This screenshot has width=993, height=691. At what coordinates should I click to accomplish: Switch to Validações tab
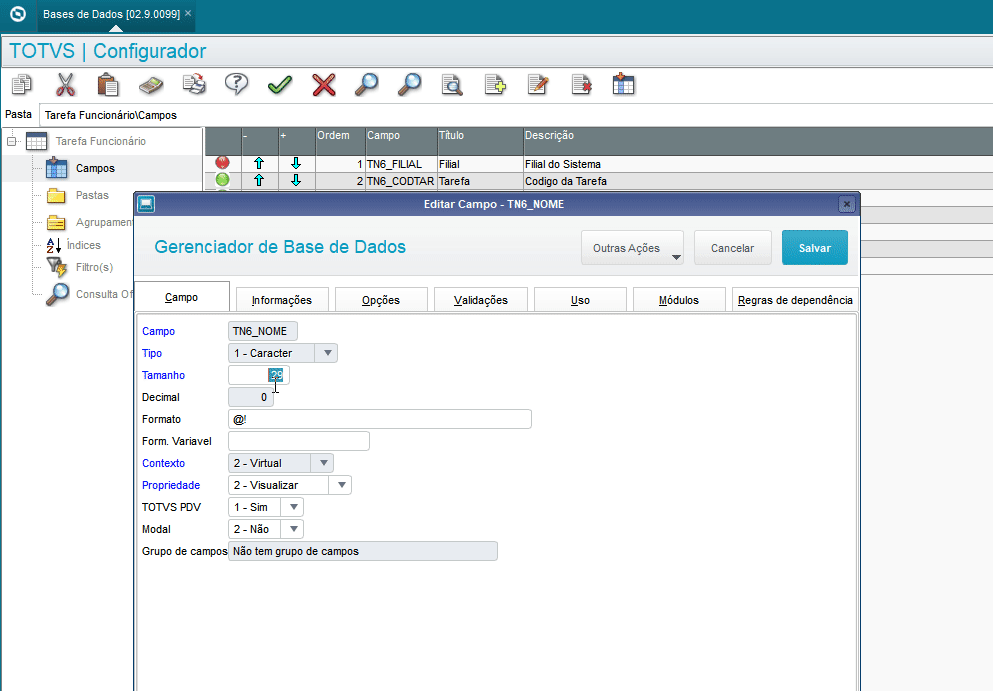pyautogui.click(x=481, y=300)
